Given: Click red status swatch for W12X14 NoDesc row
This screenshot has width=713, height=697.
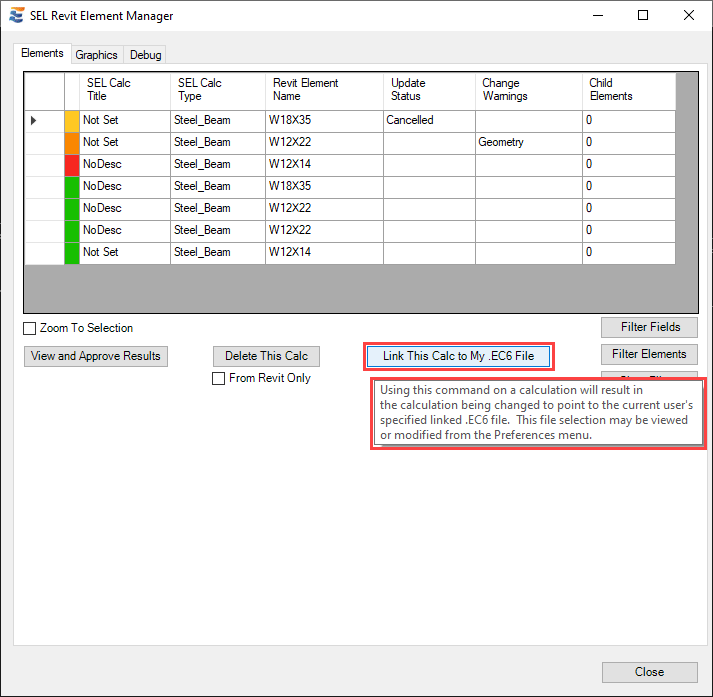Looking at the screenshot, I should (72, 164).
